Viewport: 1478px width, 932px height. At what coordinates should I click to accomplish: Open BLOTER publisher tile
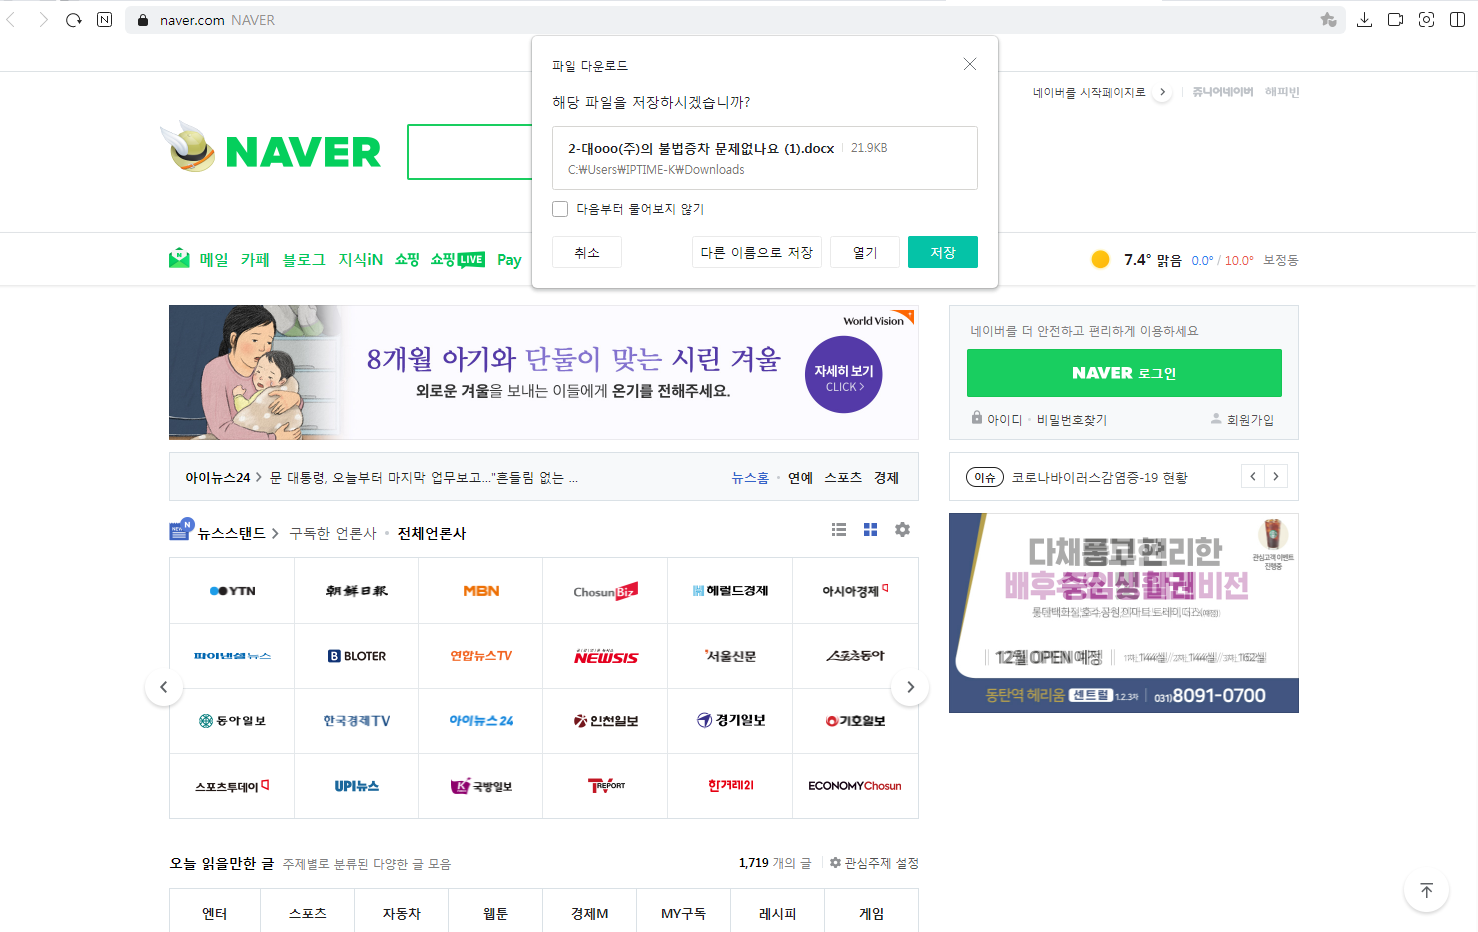pos(357,656)
